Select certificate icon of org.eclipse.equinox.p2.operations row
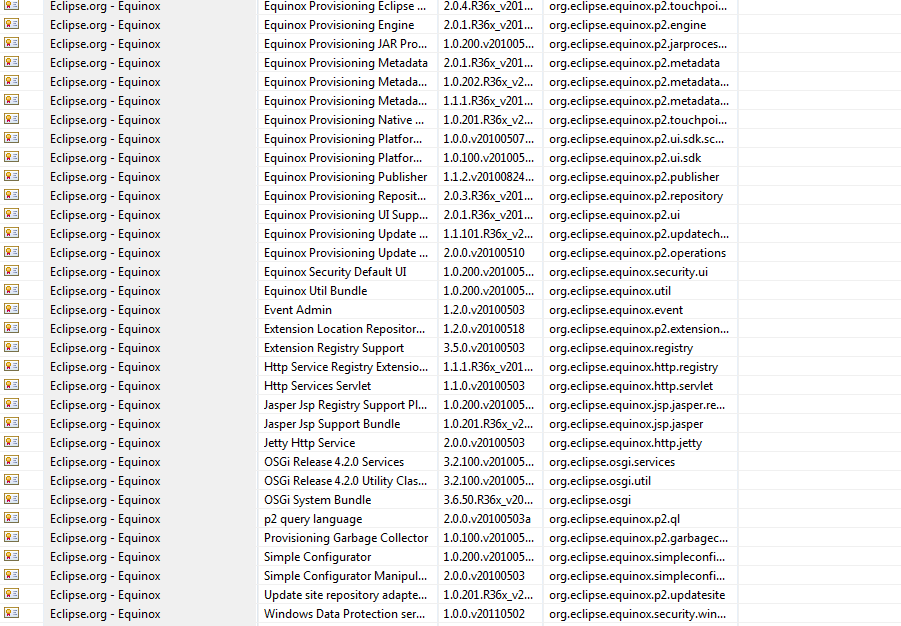 click(11, 252)
